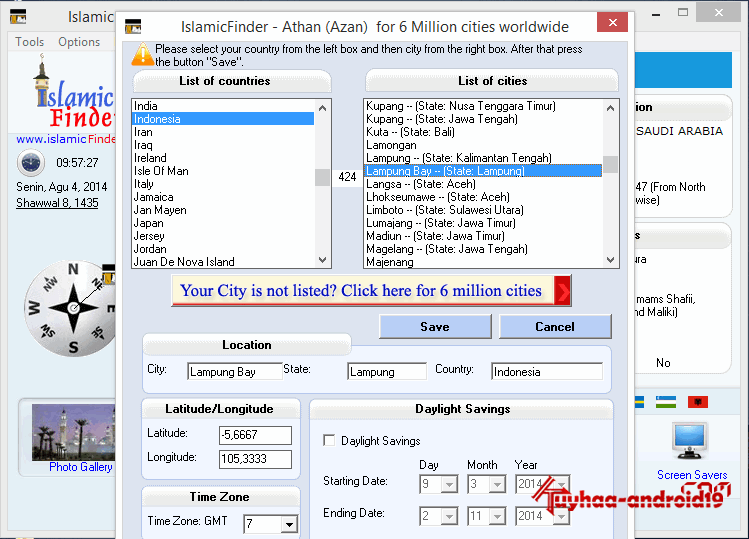Click the Longitude input field
The width and height of the screenshot is (749, 539).
(x=255, y=459)
